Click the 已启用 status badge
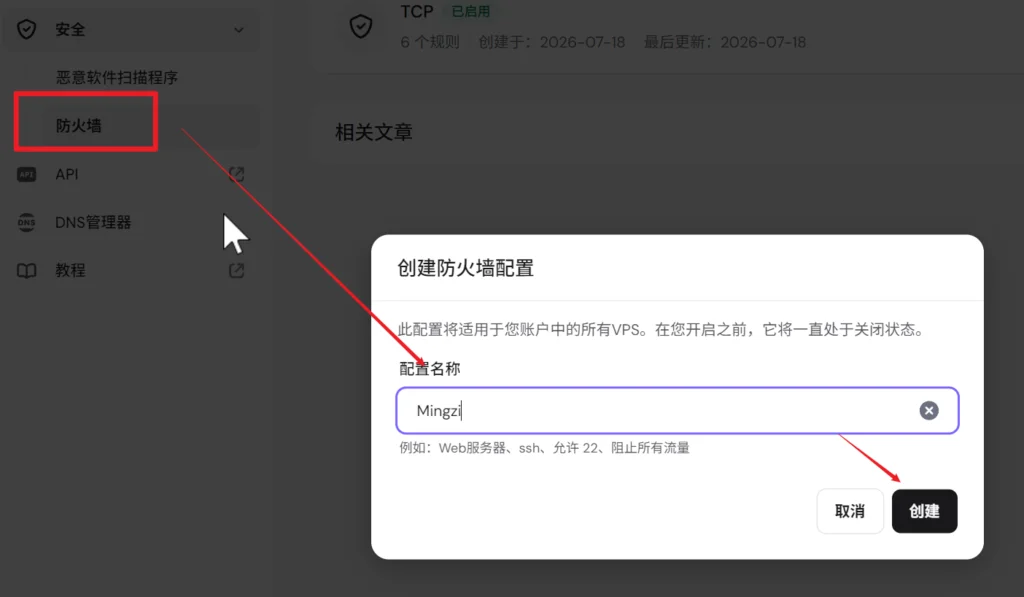The width and height of the screenshot is (1024, 597). 471,11
